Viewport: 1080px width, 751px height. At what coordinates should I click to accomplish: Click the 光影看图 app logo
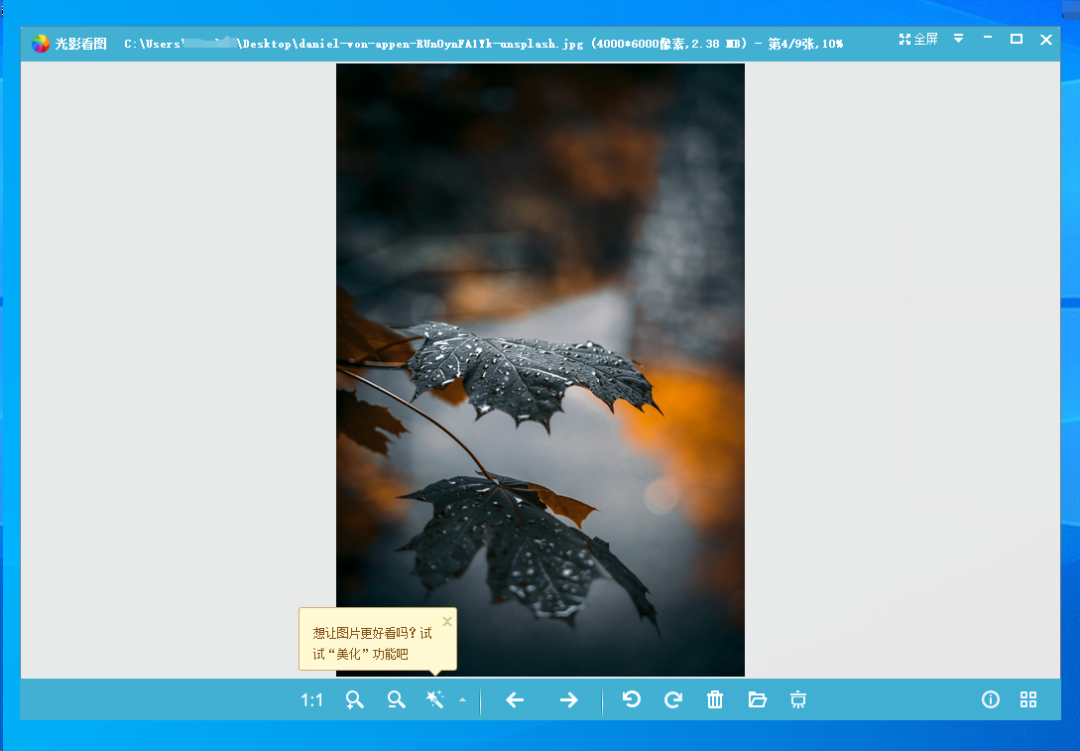(x=41, y=43)
